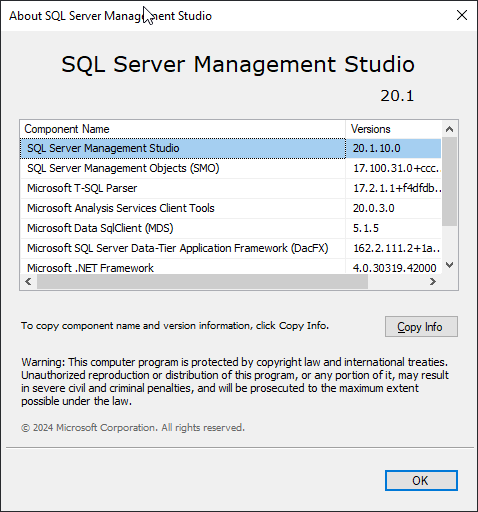Screen dimensions: 478x512
Task: Click version cell 4.0.30319.42000
Action: click(x=394, y=267)
